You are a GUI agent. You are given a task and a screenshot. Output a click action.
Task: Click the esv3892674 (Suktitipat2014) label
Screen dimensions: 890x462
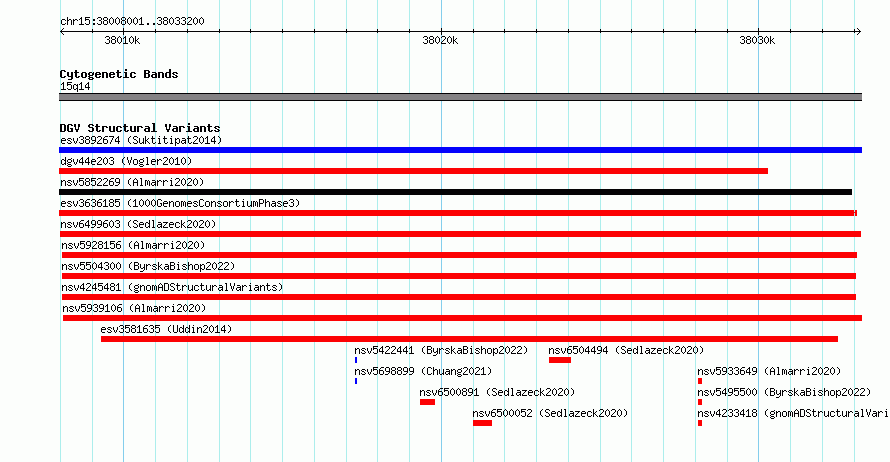pos(141,140)
